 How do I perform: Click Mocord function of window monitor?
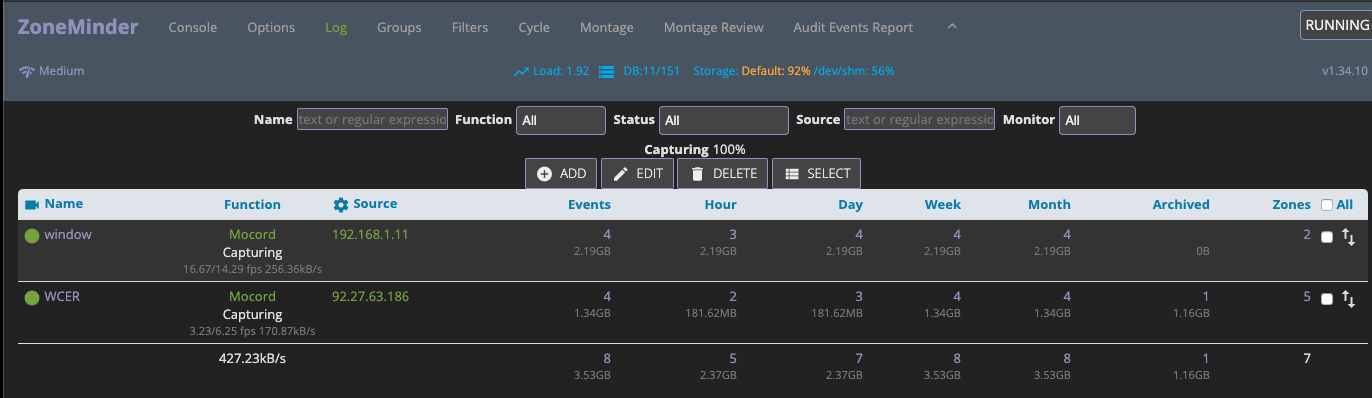(252, 235)
